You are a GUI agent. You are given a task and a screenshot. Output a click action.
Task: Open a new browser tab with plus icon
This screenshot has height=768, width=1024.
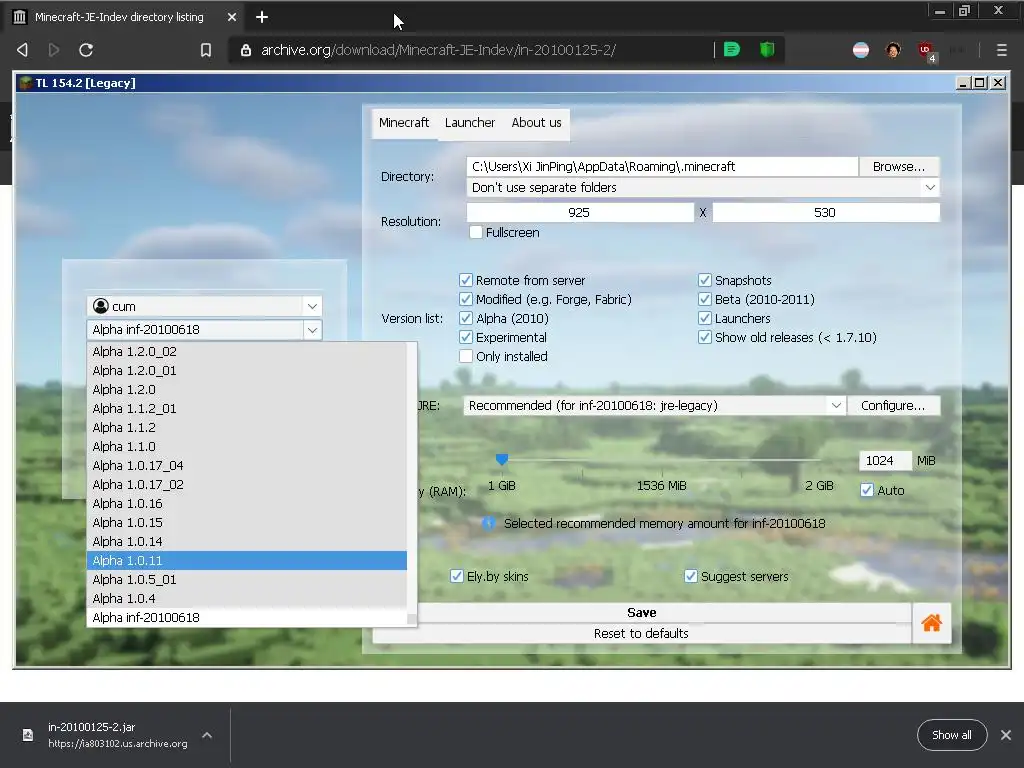pos(262,17)
